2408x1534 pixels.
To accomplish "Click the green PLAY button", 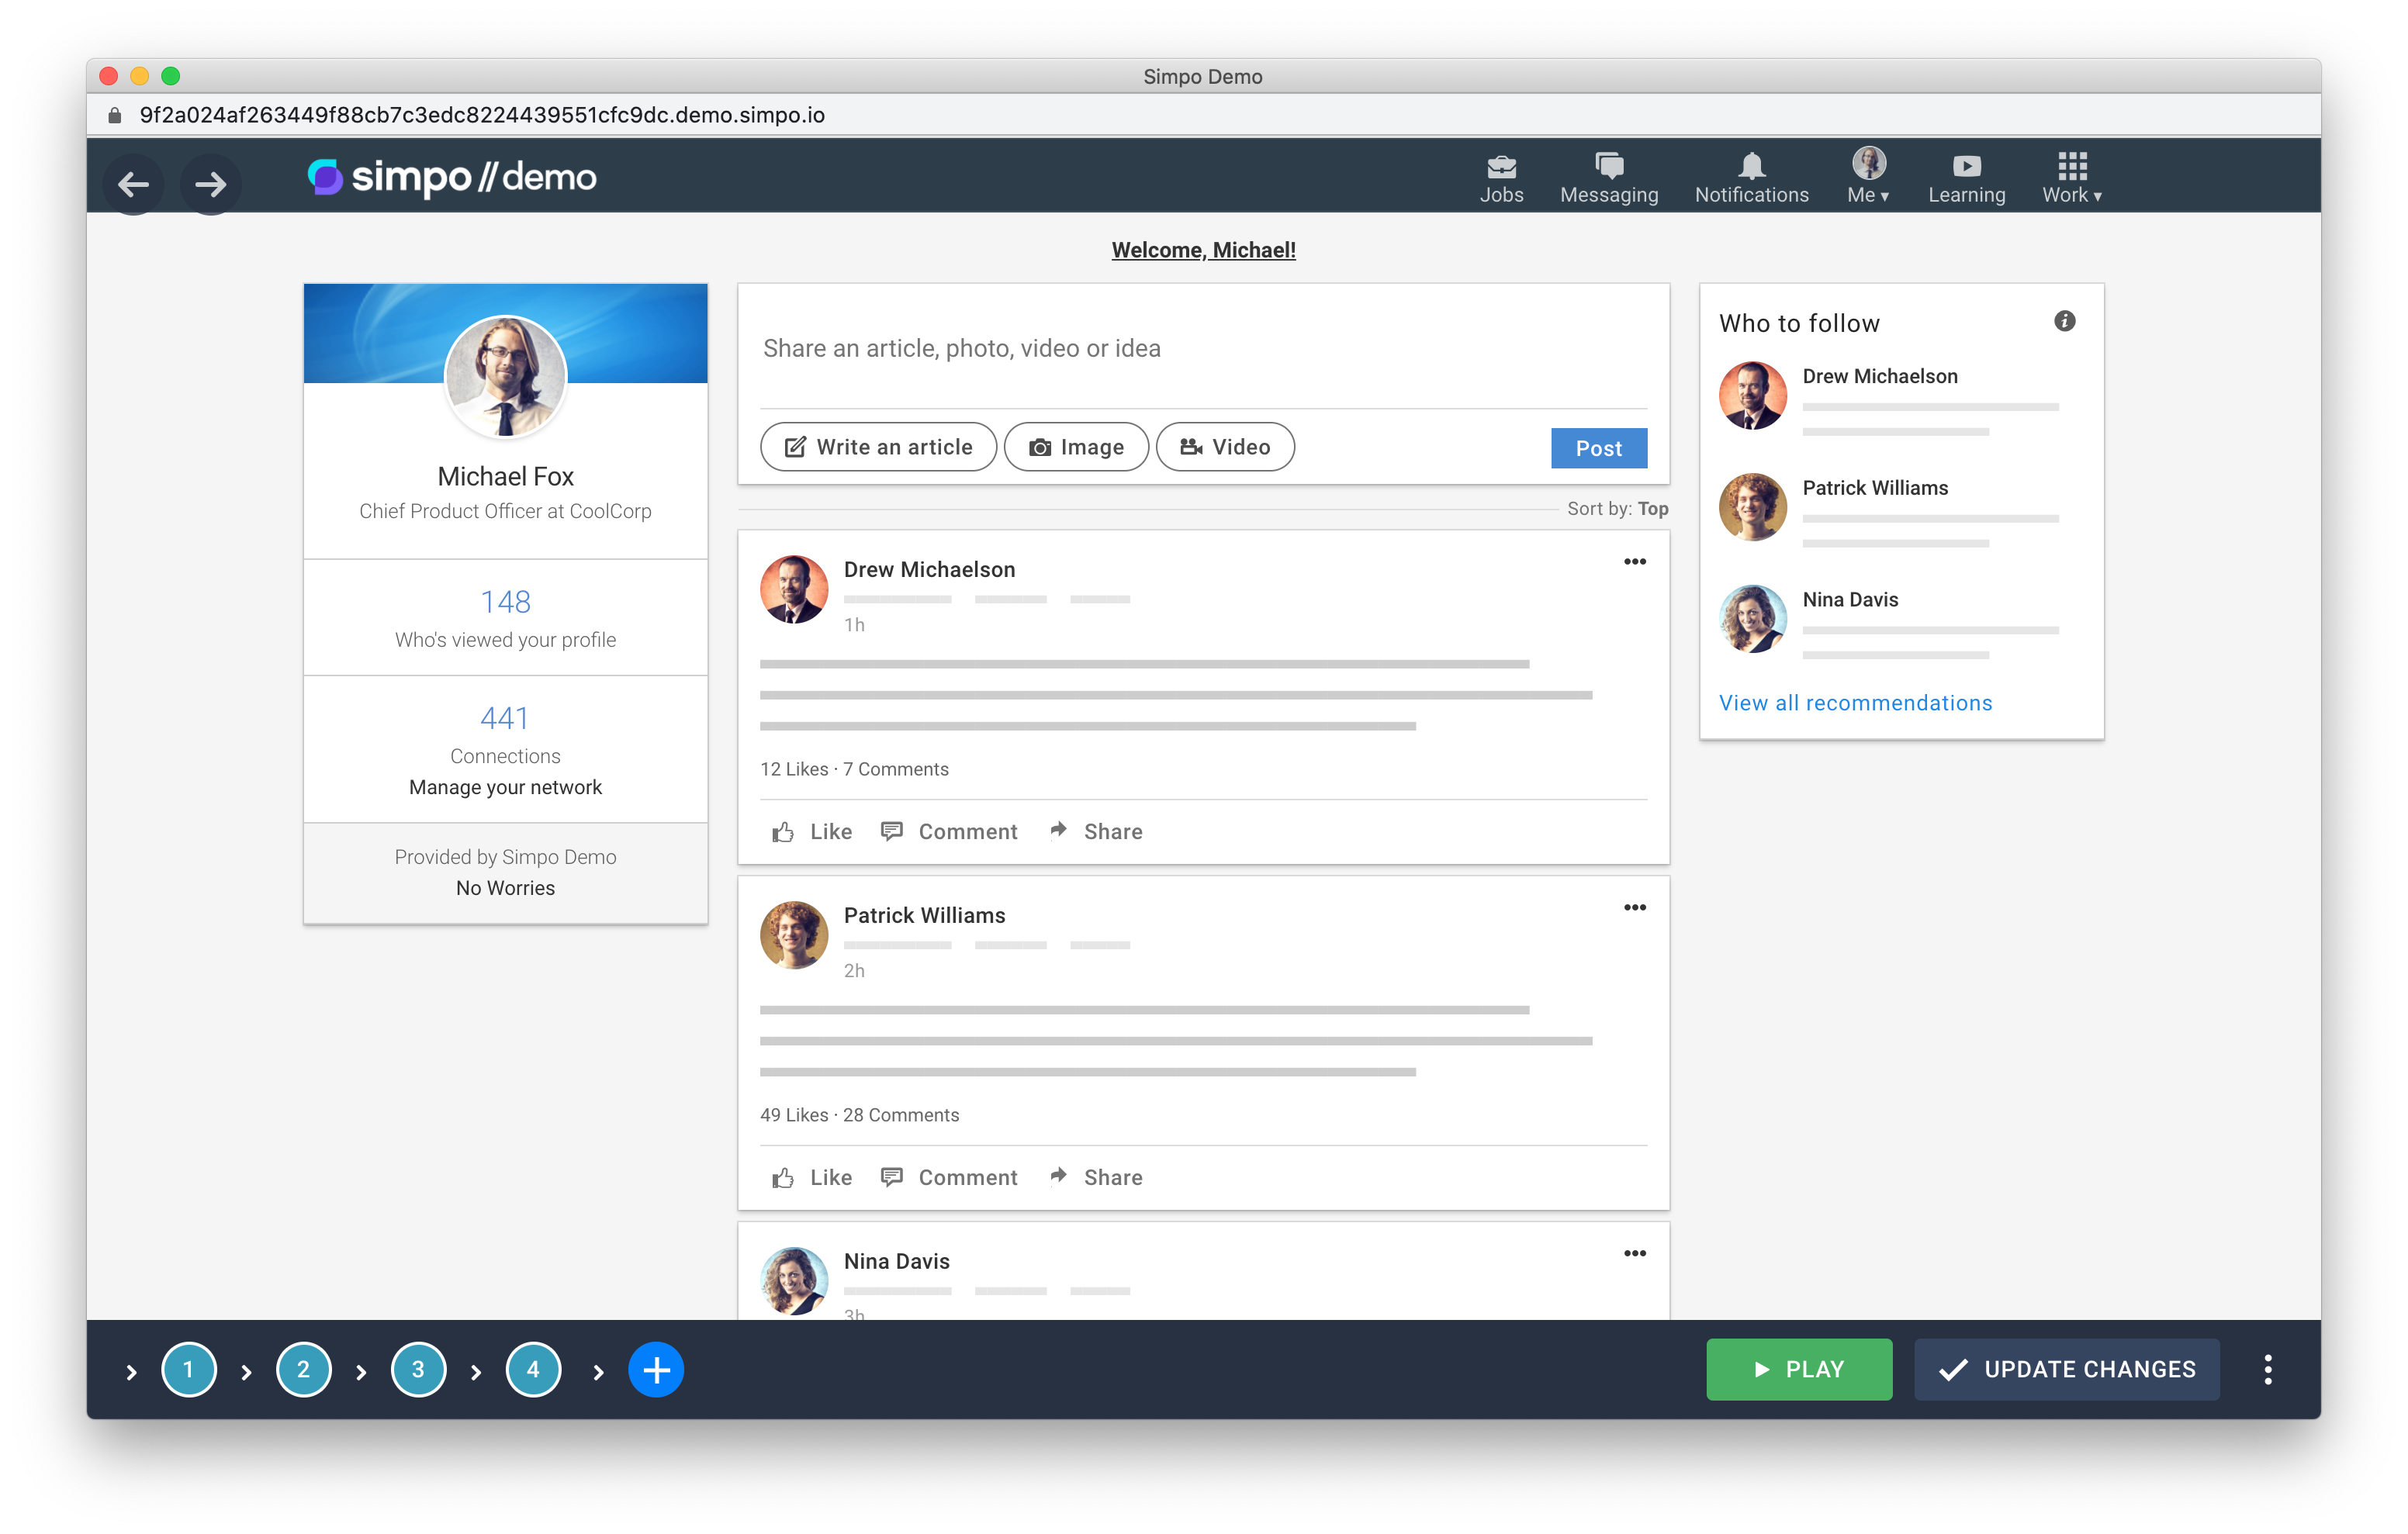I will [1799, 1370].
